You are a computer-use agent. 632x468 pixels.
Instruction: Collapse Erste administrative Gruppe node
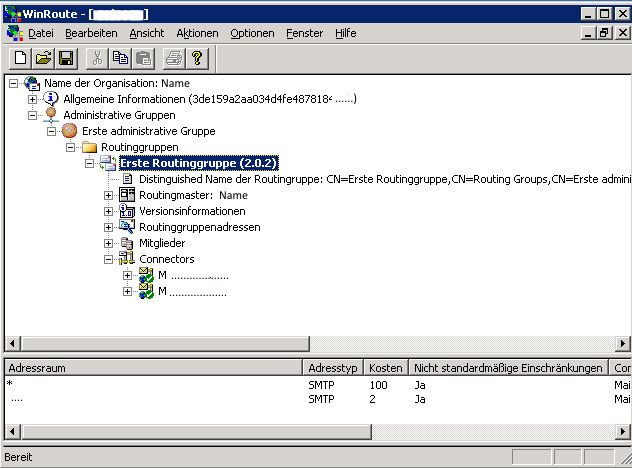(x=52, y=131)
